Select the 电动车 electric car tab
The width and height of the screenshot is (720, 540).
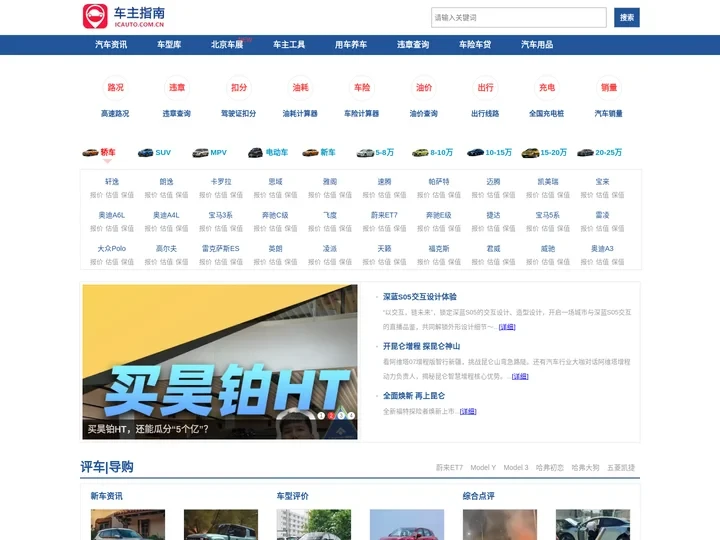point(268,152)
